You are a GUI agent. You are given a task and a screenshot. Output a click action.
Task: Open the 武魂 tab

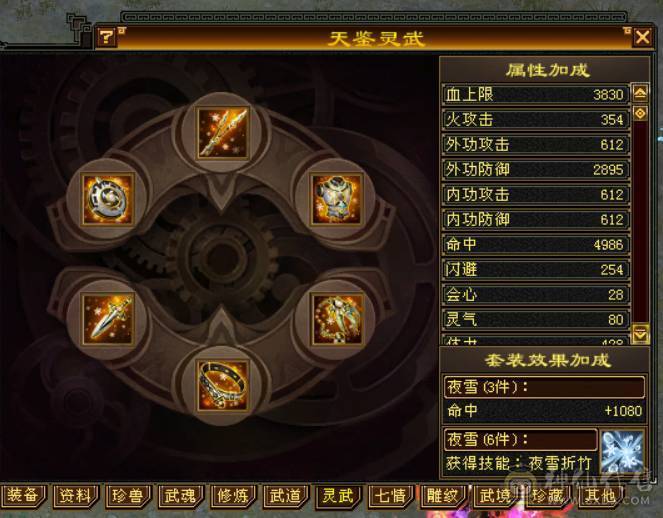(x=181, y=495)
